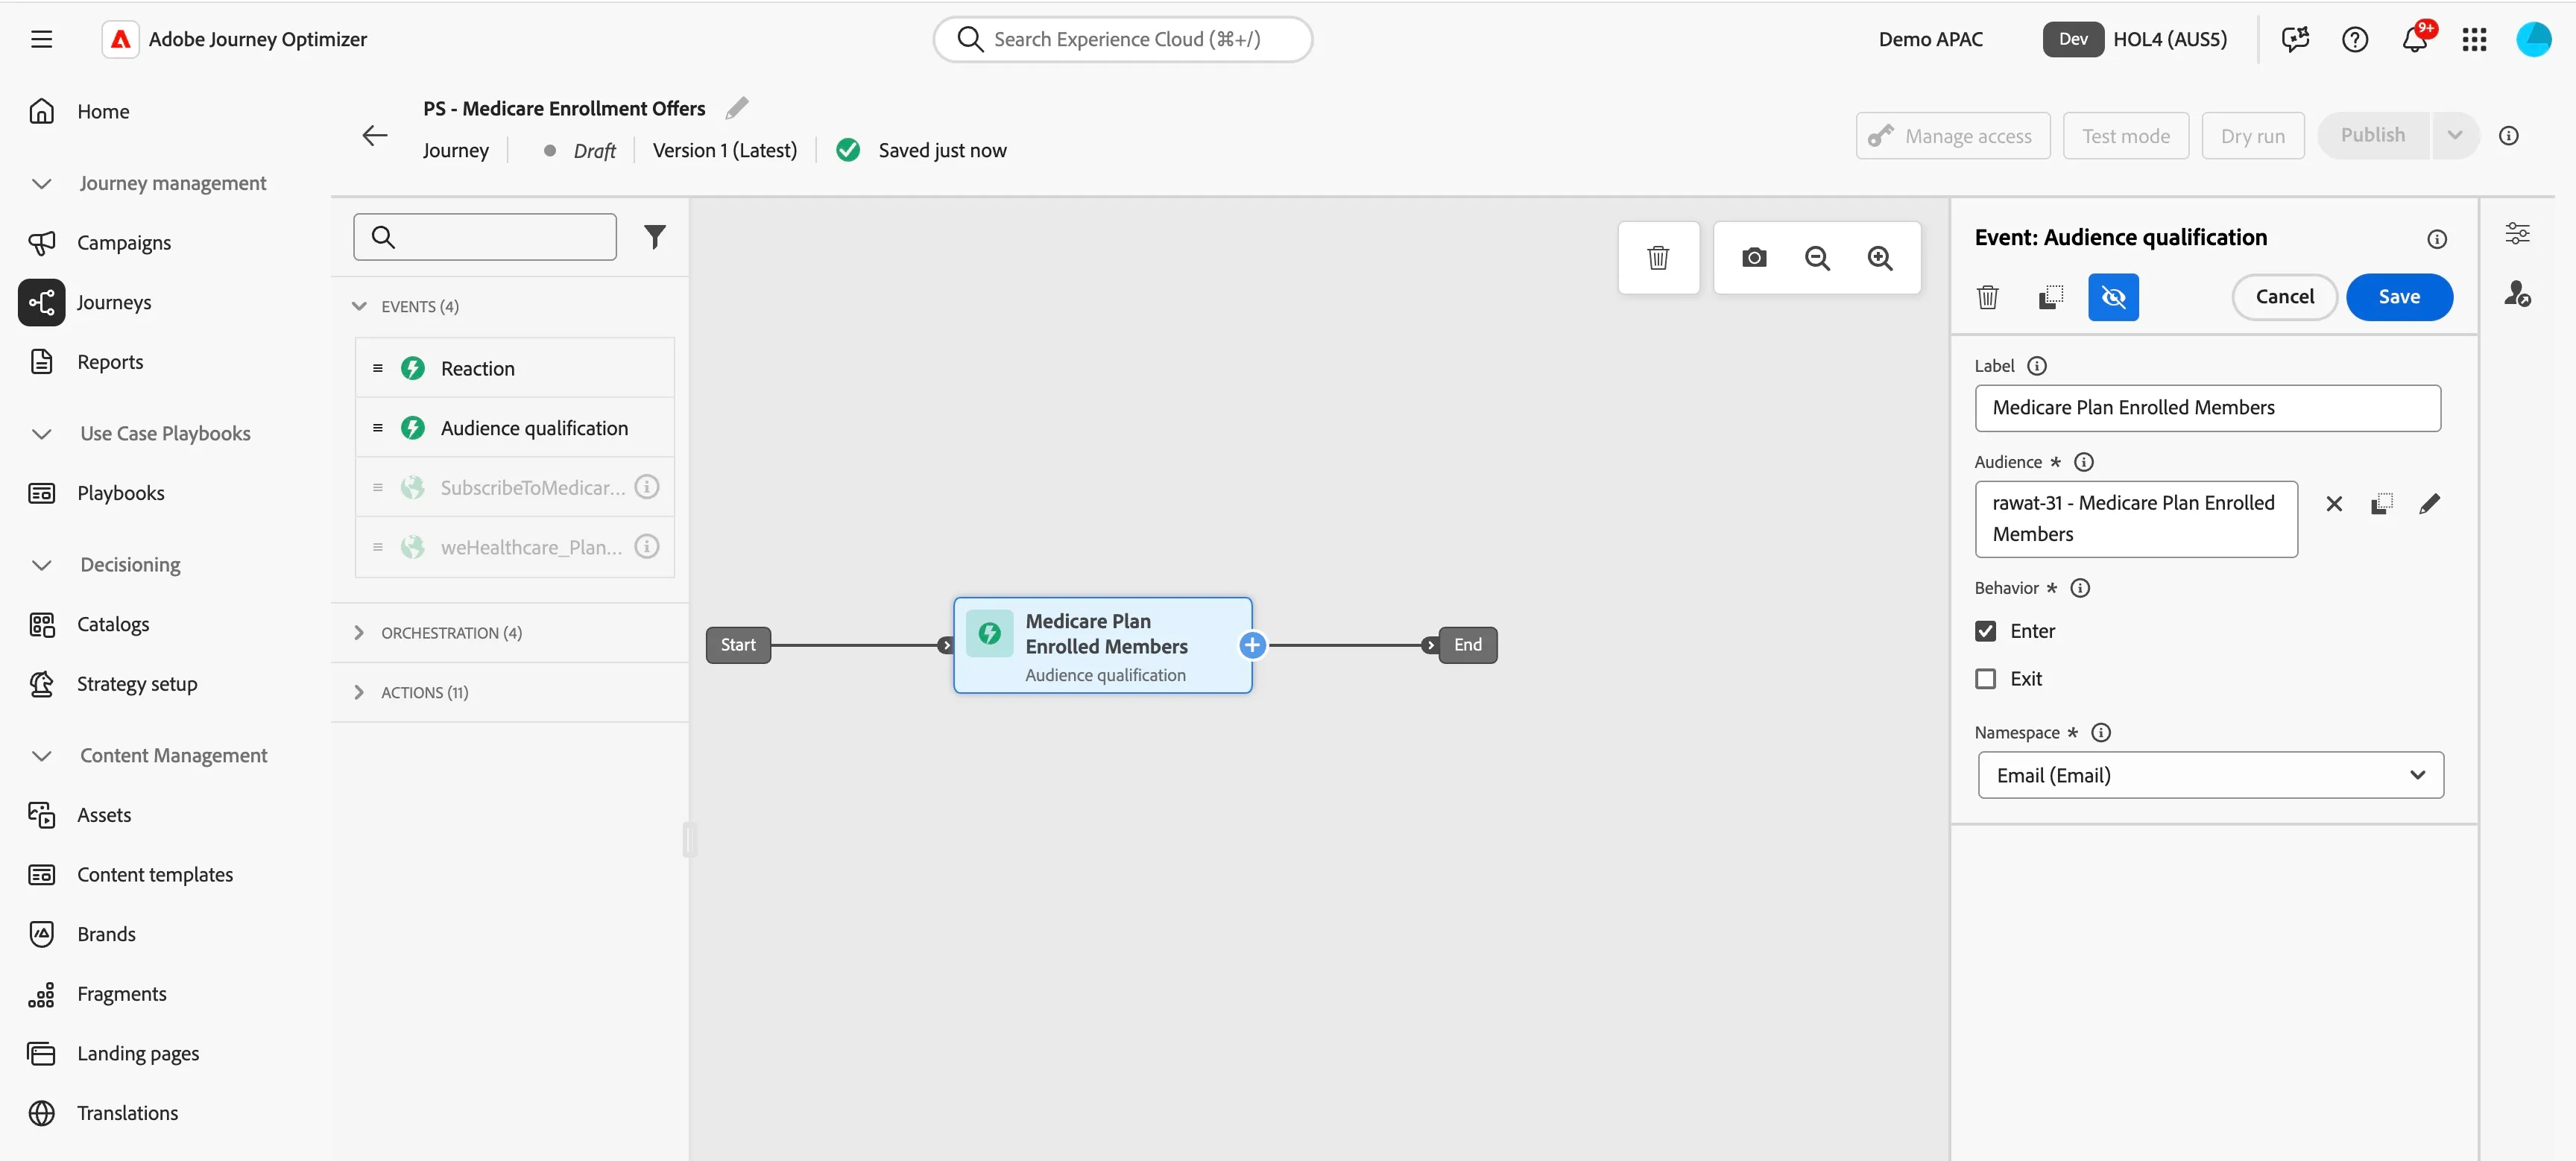Collapse the Journey management nav group

coord(41,183)
